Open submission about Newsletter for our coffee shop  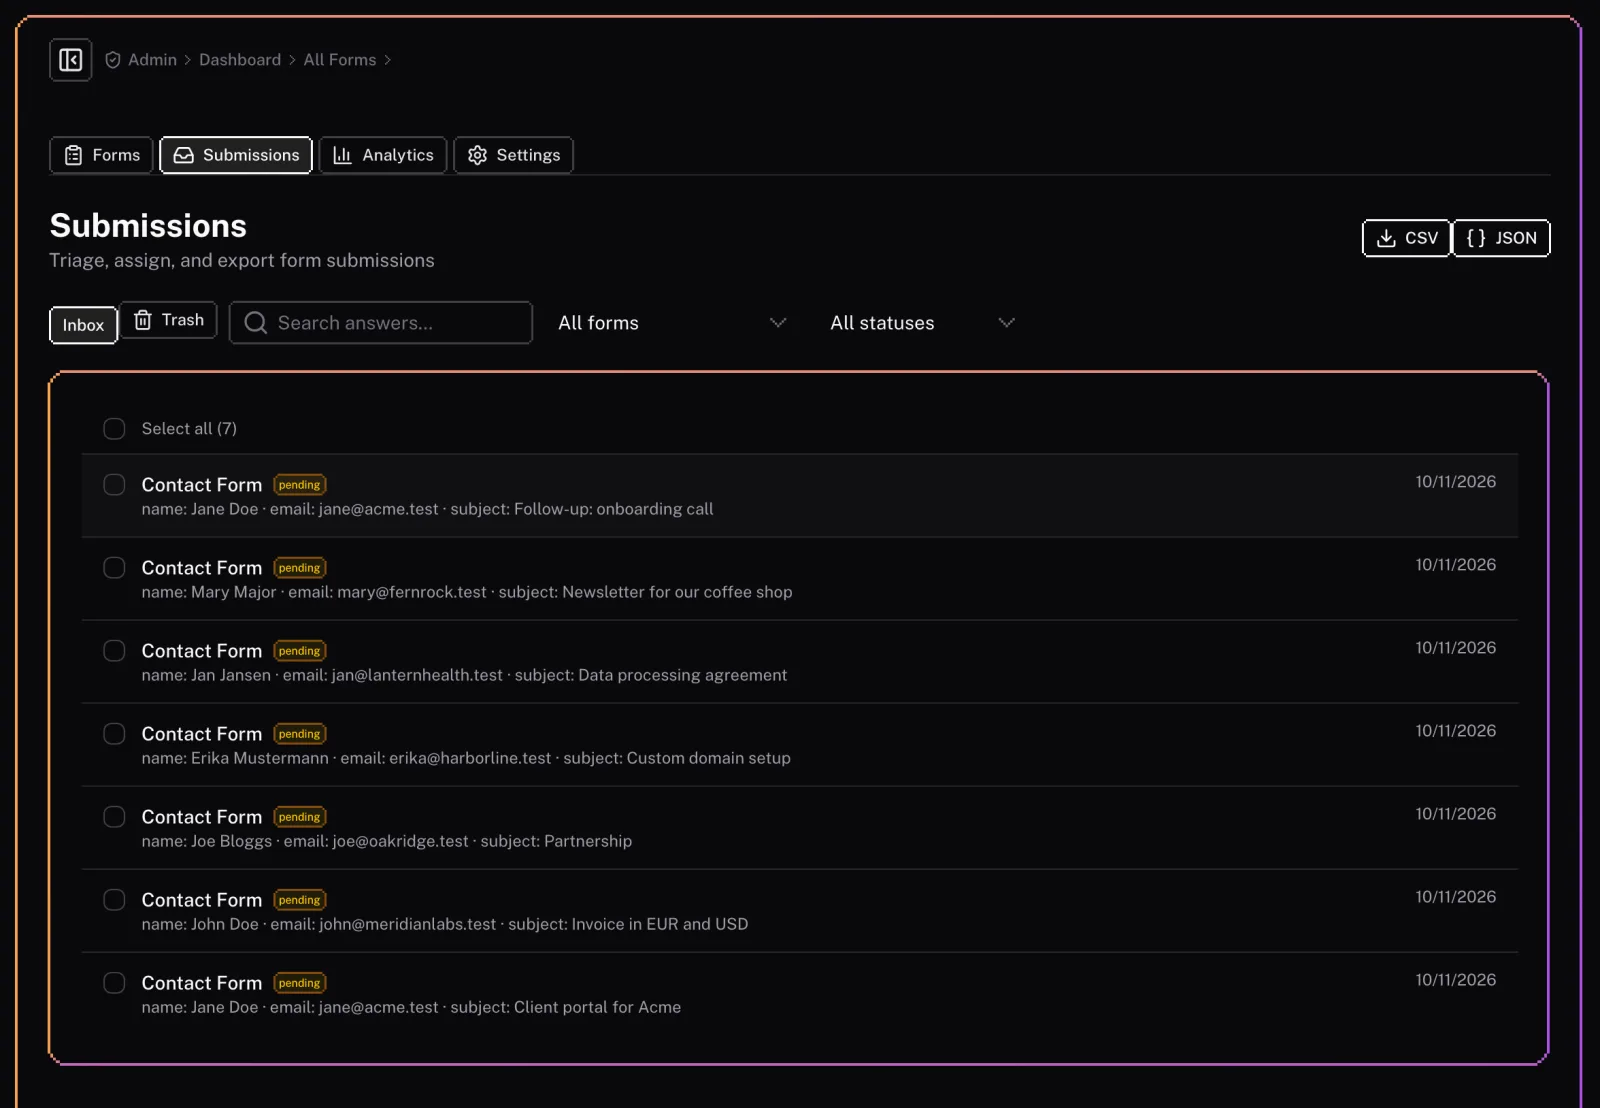[x=800, y=579]
